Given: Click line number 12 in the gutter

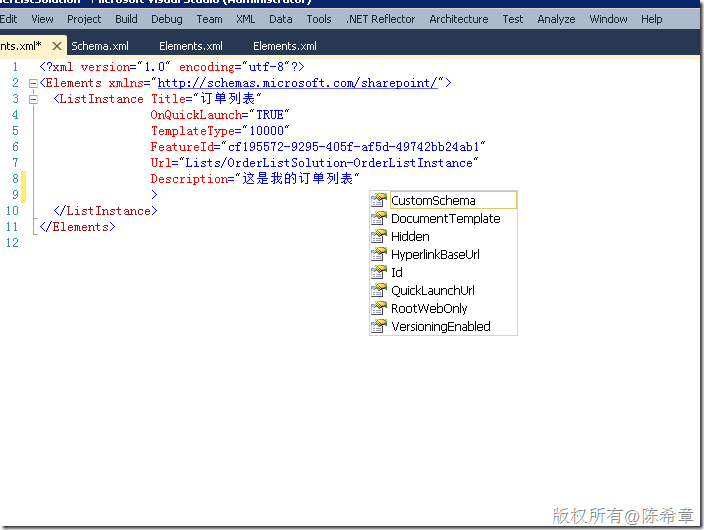Looking at the screenshot, I should pyautogui.click(x=12, y=243).
